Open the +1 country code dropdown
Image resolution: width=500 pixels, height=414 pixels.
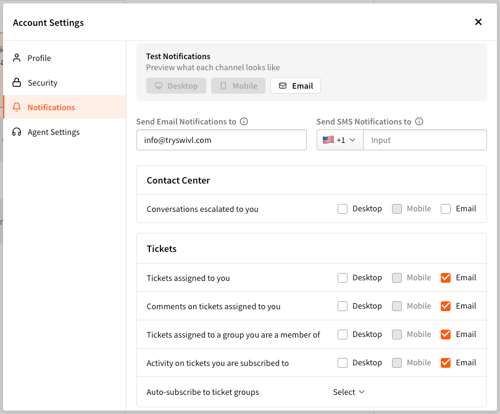[340, 140]
